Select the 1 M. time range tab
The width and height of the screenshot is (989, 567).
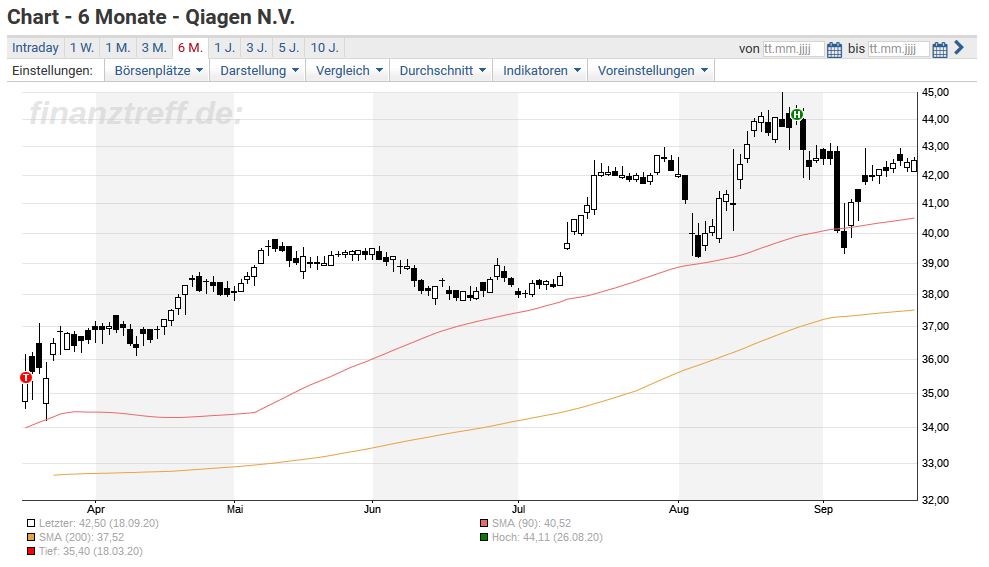point(118,48)
